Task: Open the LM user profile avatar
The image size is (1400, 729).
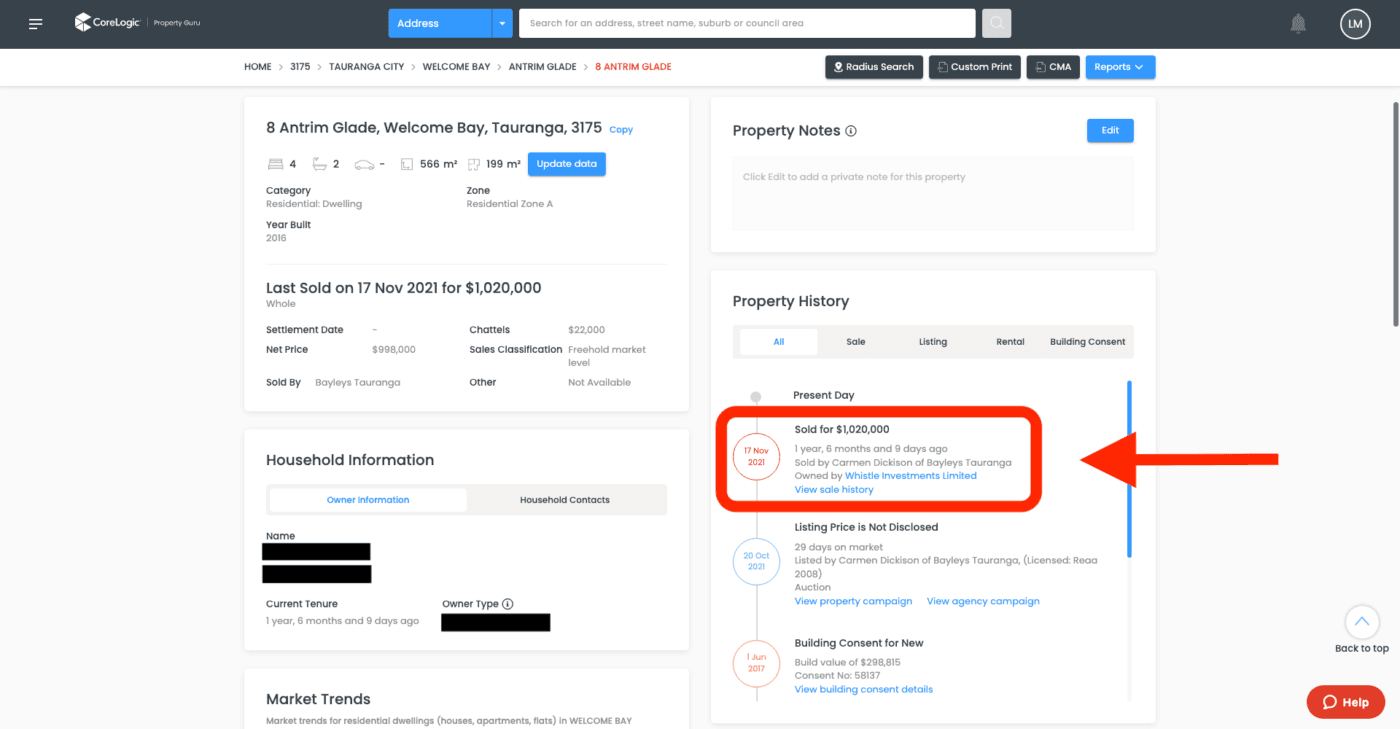Action: [1355, 23]
